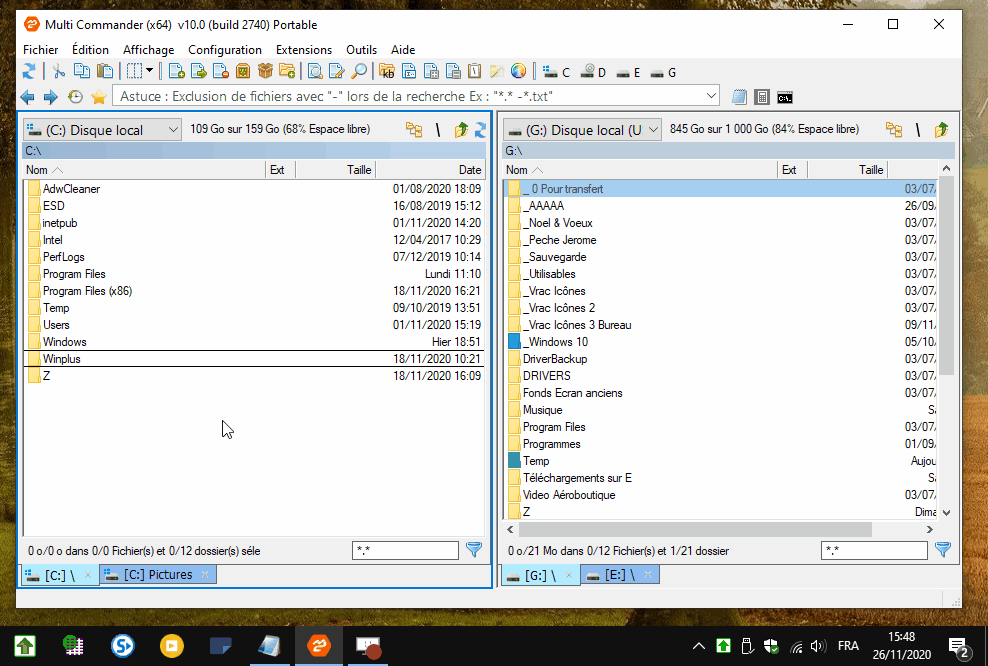Select the DriverBackup folder in right panel
988x666 pixels.
click(x=721, y=359)
